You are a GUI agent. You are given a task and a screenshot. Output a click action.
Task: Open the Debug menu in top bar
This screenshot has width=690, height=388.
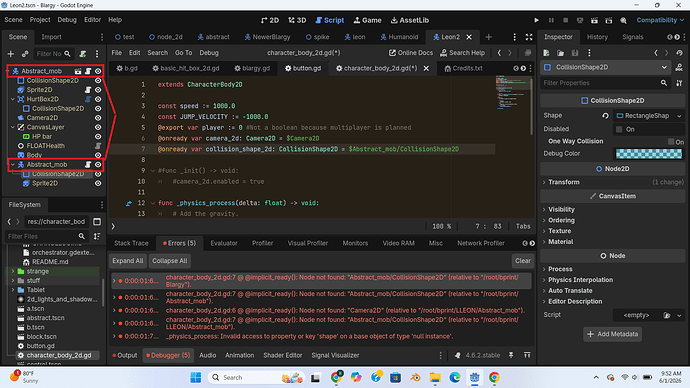[x=67, y=20]
